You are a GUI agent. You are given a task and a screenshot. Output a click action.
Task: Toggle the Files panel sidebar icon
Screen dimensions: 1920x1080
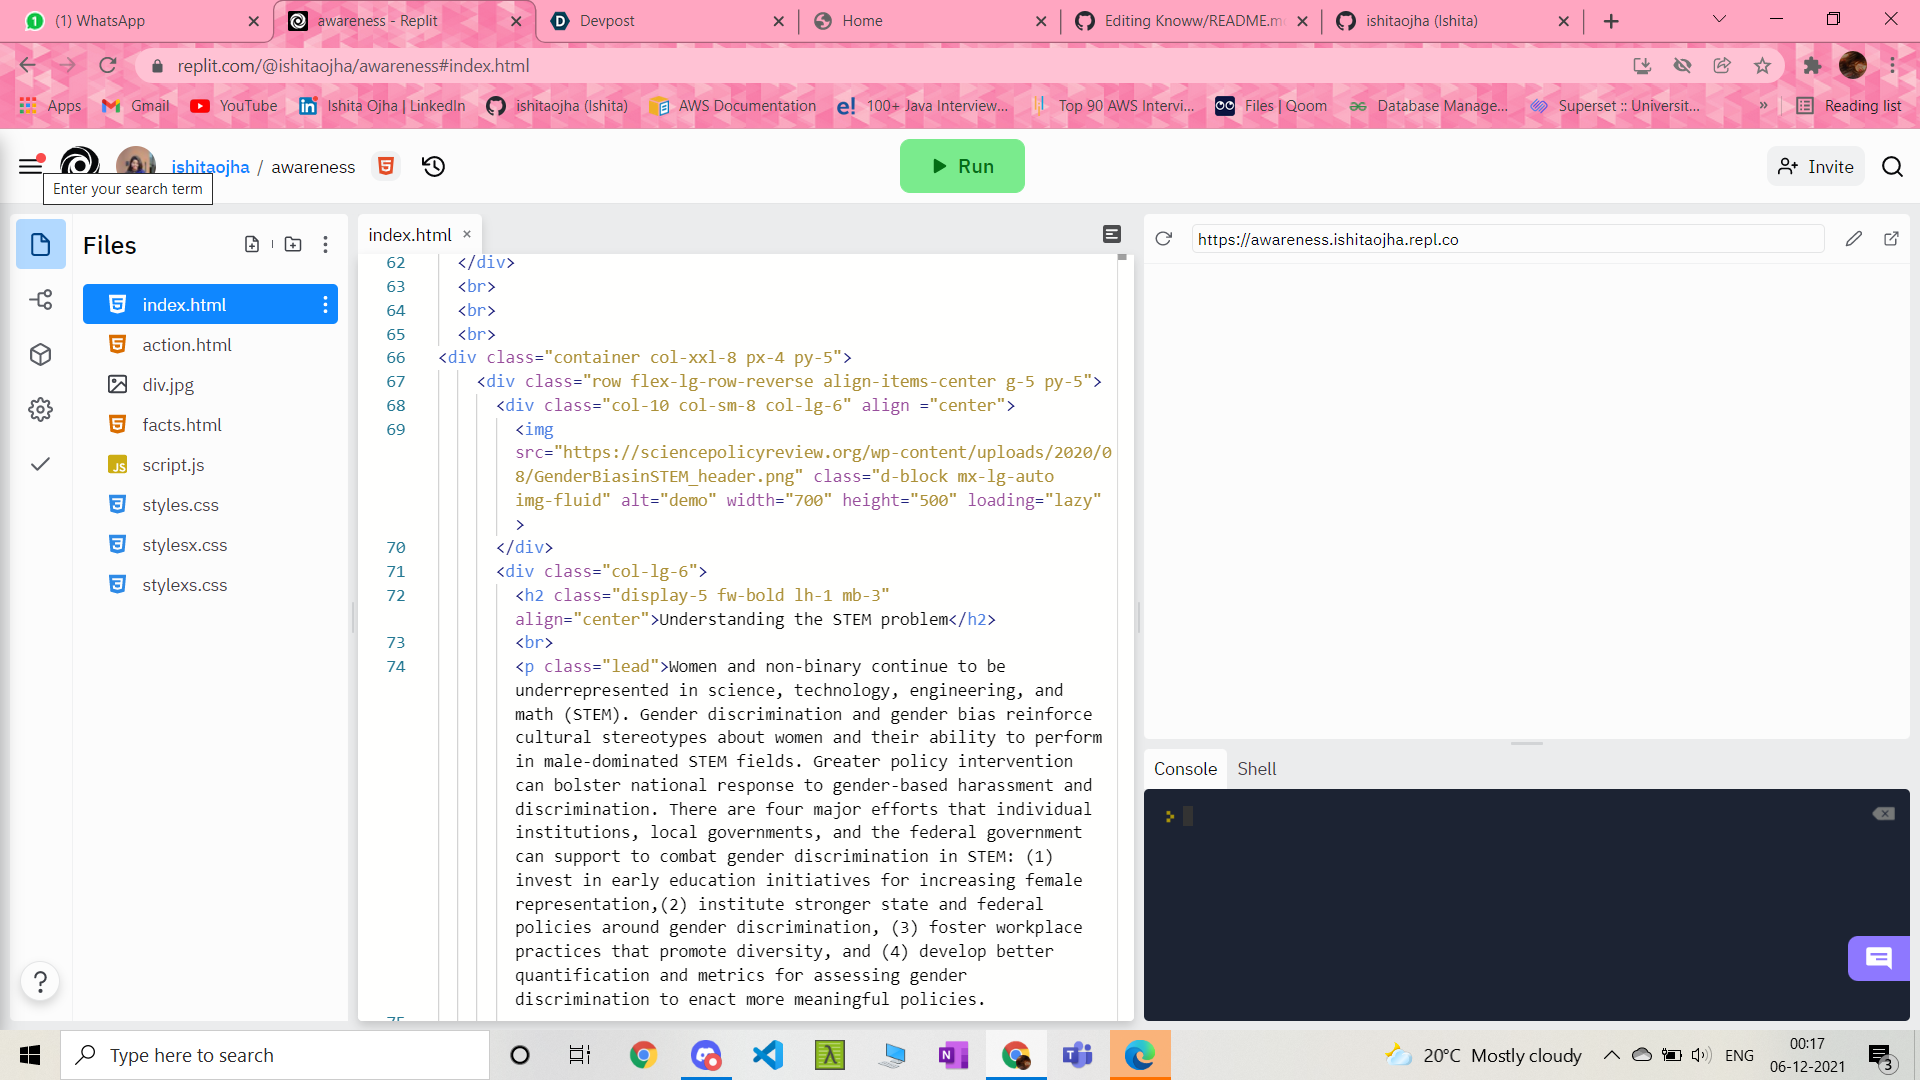41,244
